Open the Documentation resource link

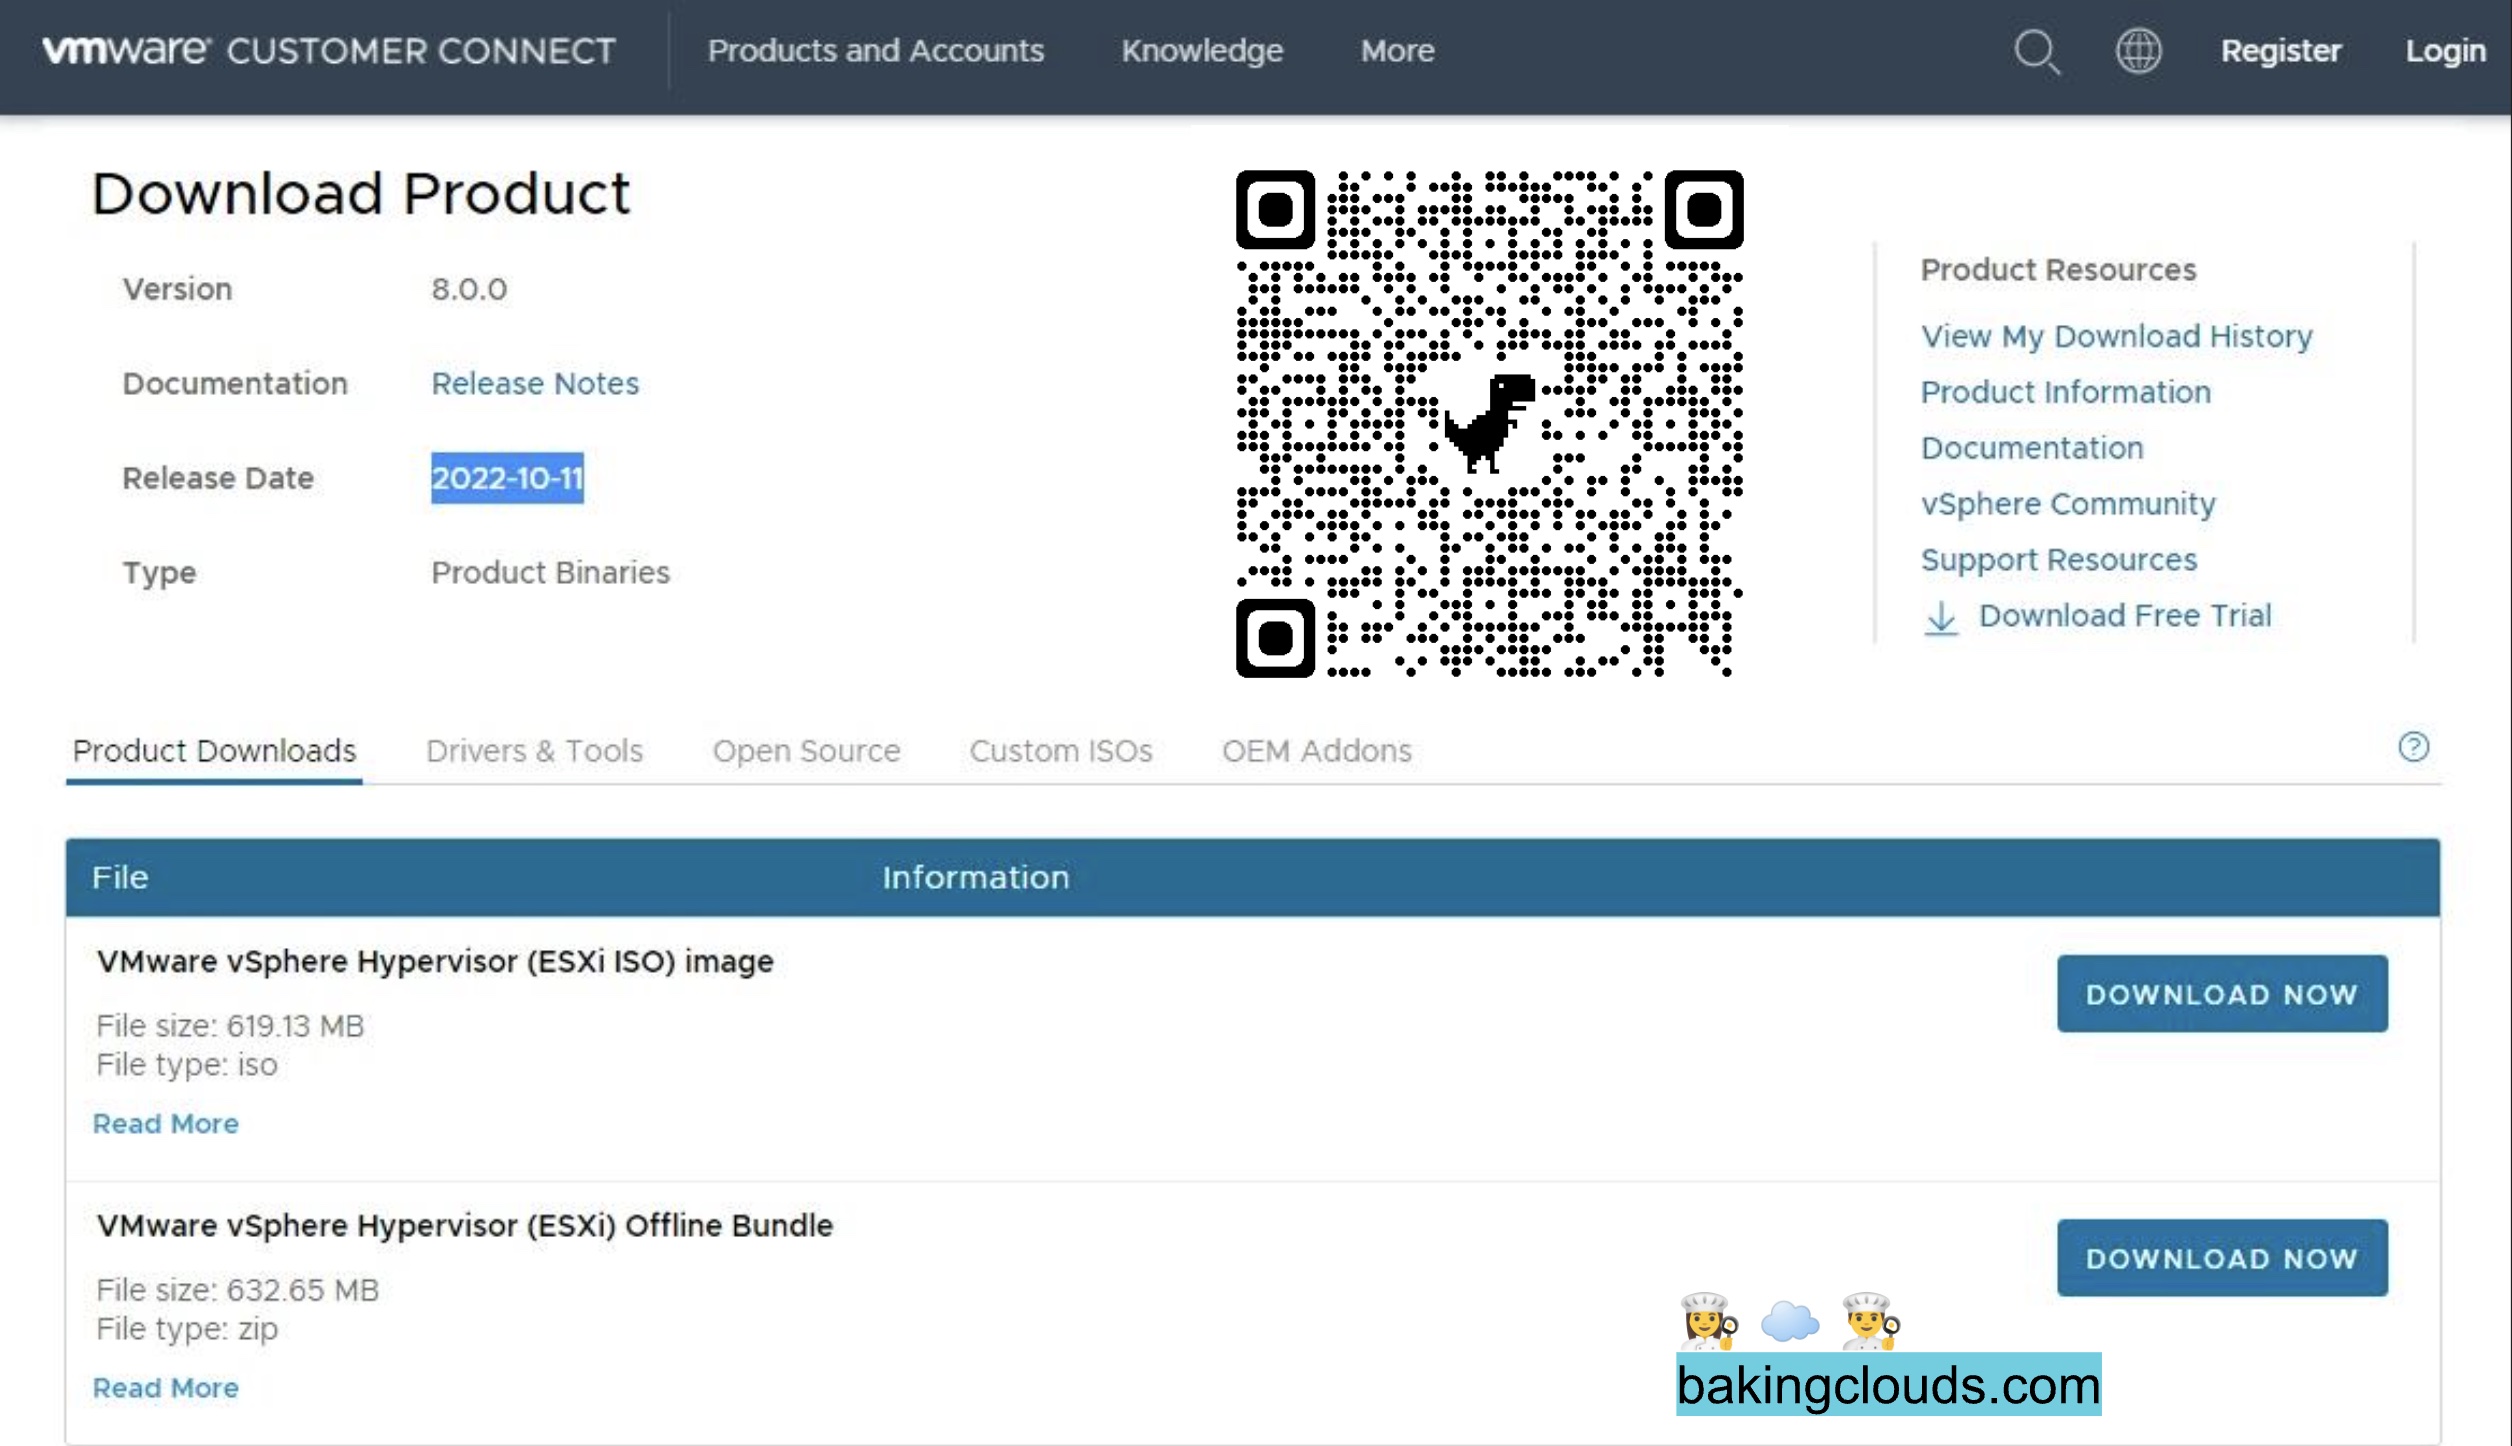pos(2032,448)
